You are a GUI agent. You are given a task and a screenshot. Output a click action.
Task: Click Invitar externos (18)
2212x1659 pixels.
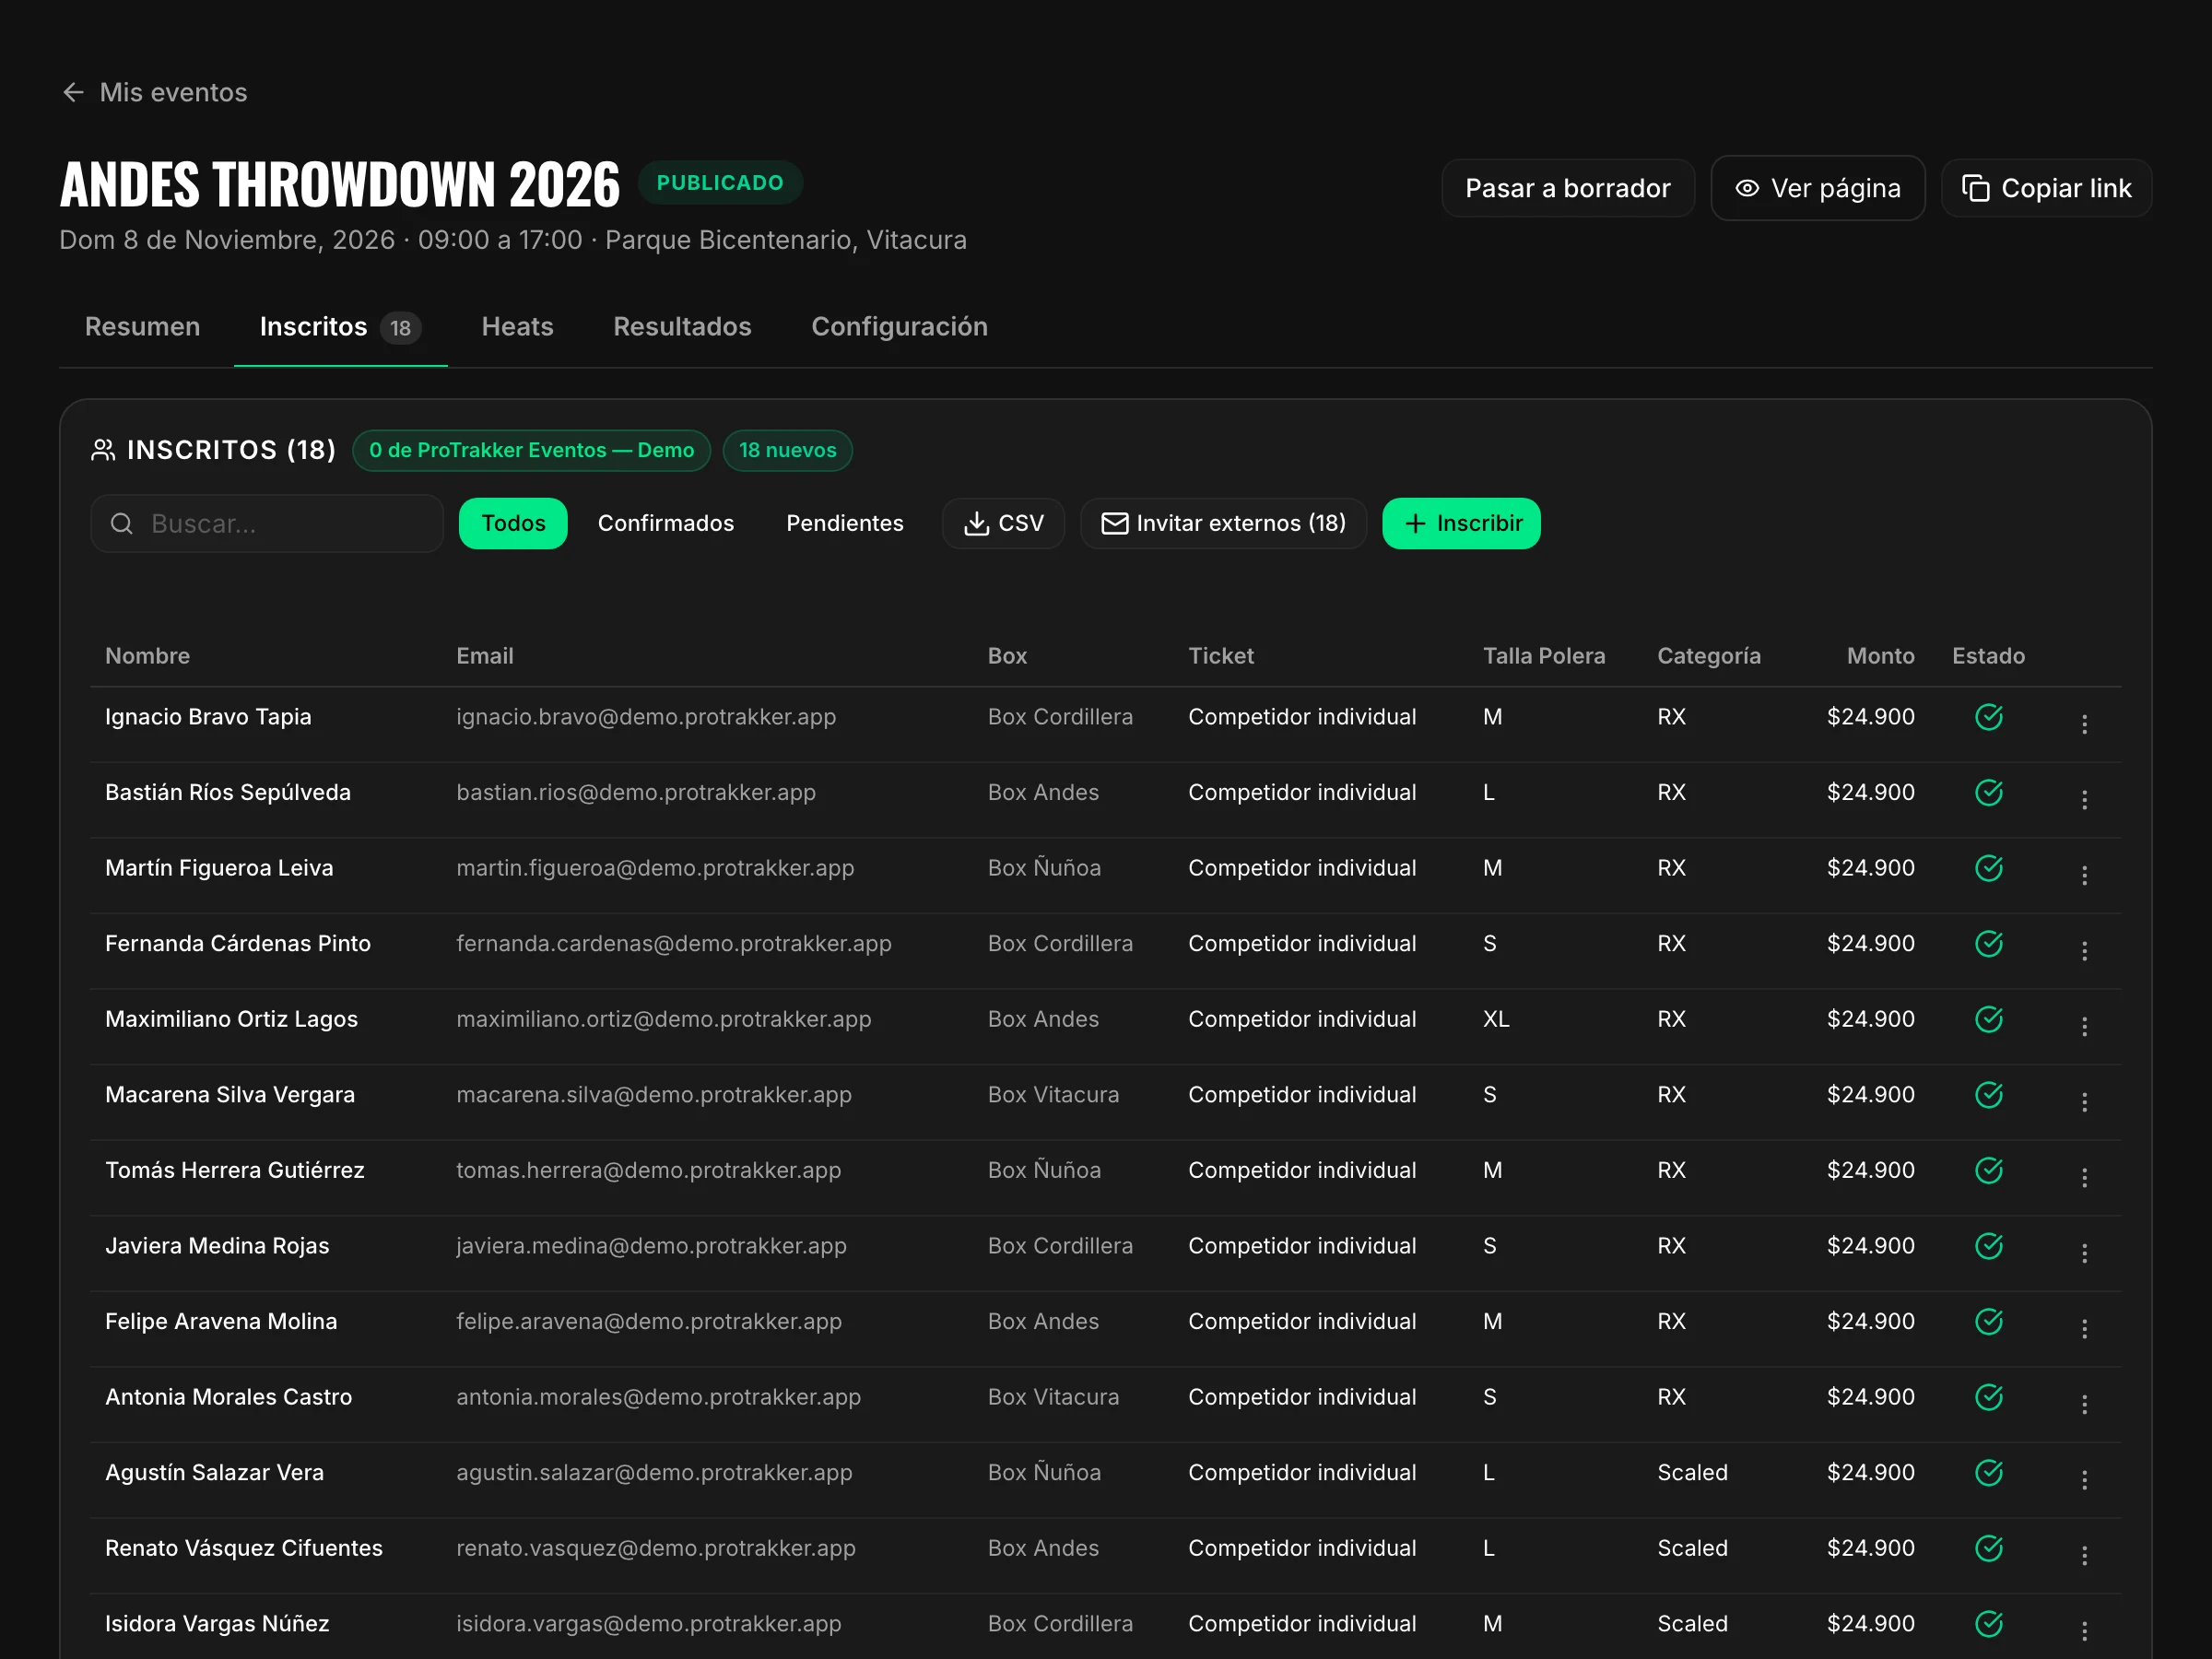click(x=1223, y=523)
